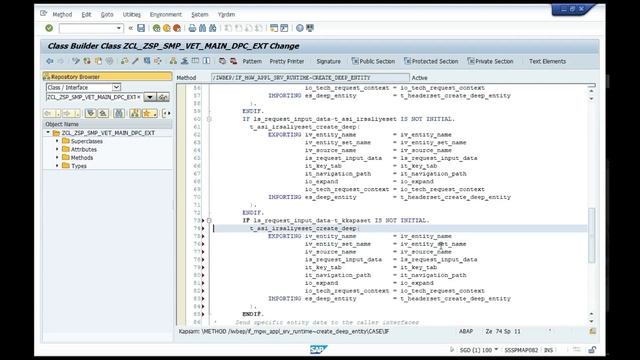
Task: Click the Other Object icon
Action: [x=98, y=61]
